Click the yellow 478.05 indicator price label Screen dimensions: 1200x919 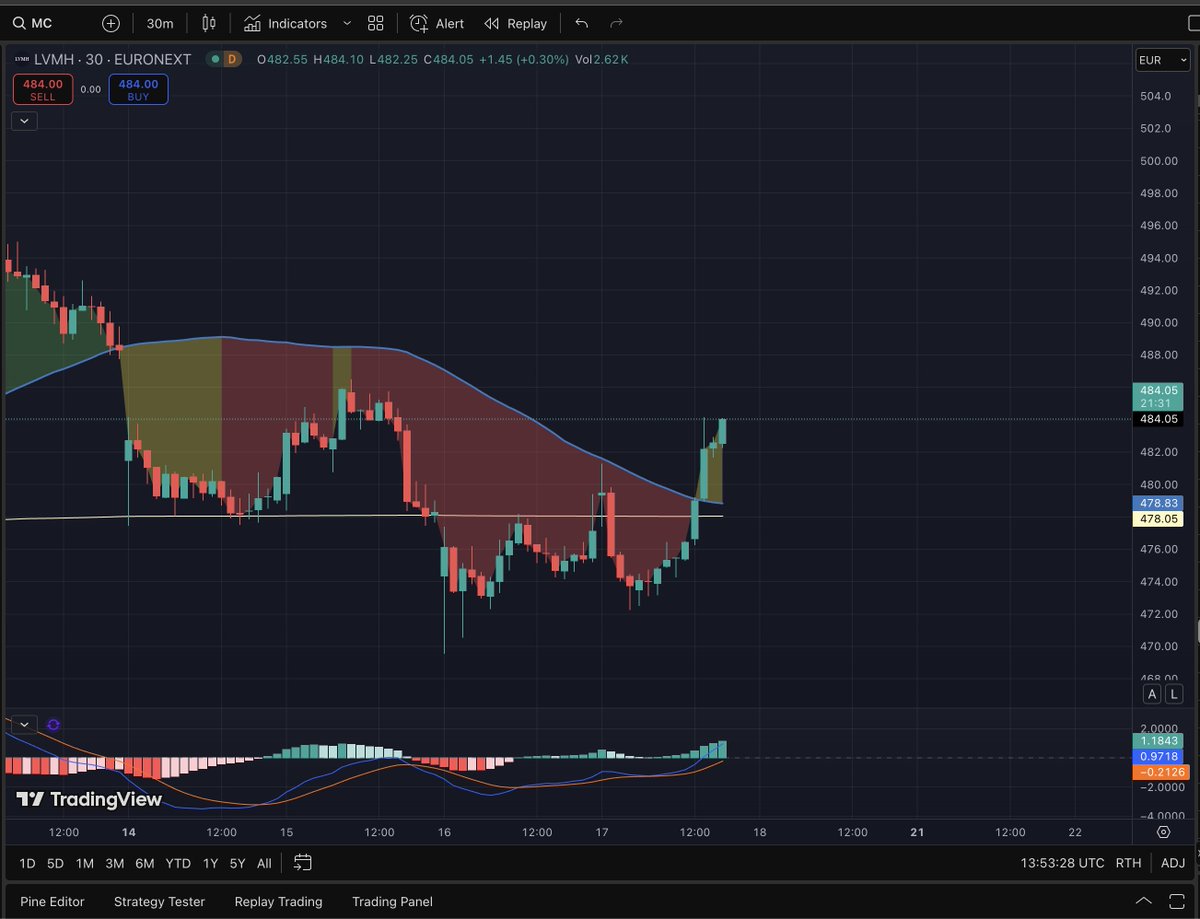click(1157, 519)
